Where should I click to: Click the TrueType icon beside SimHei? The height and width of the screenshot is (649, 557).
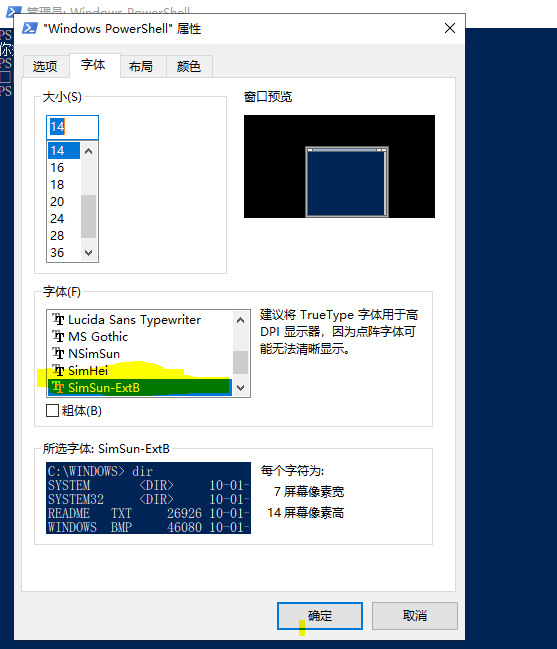[58, 370]
